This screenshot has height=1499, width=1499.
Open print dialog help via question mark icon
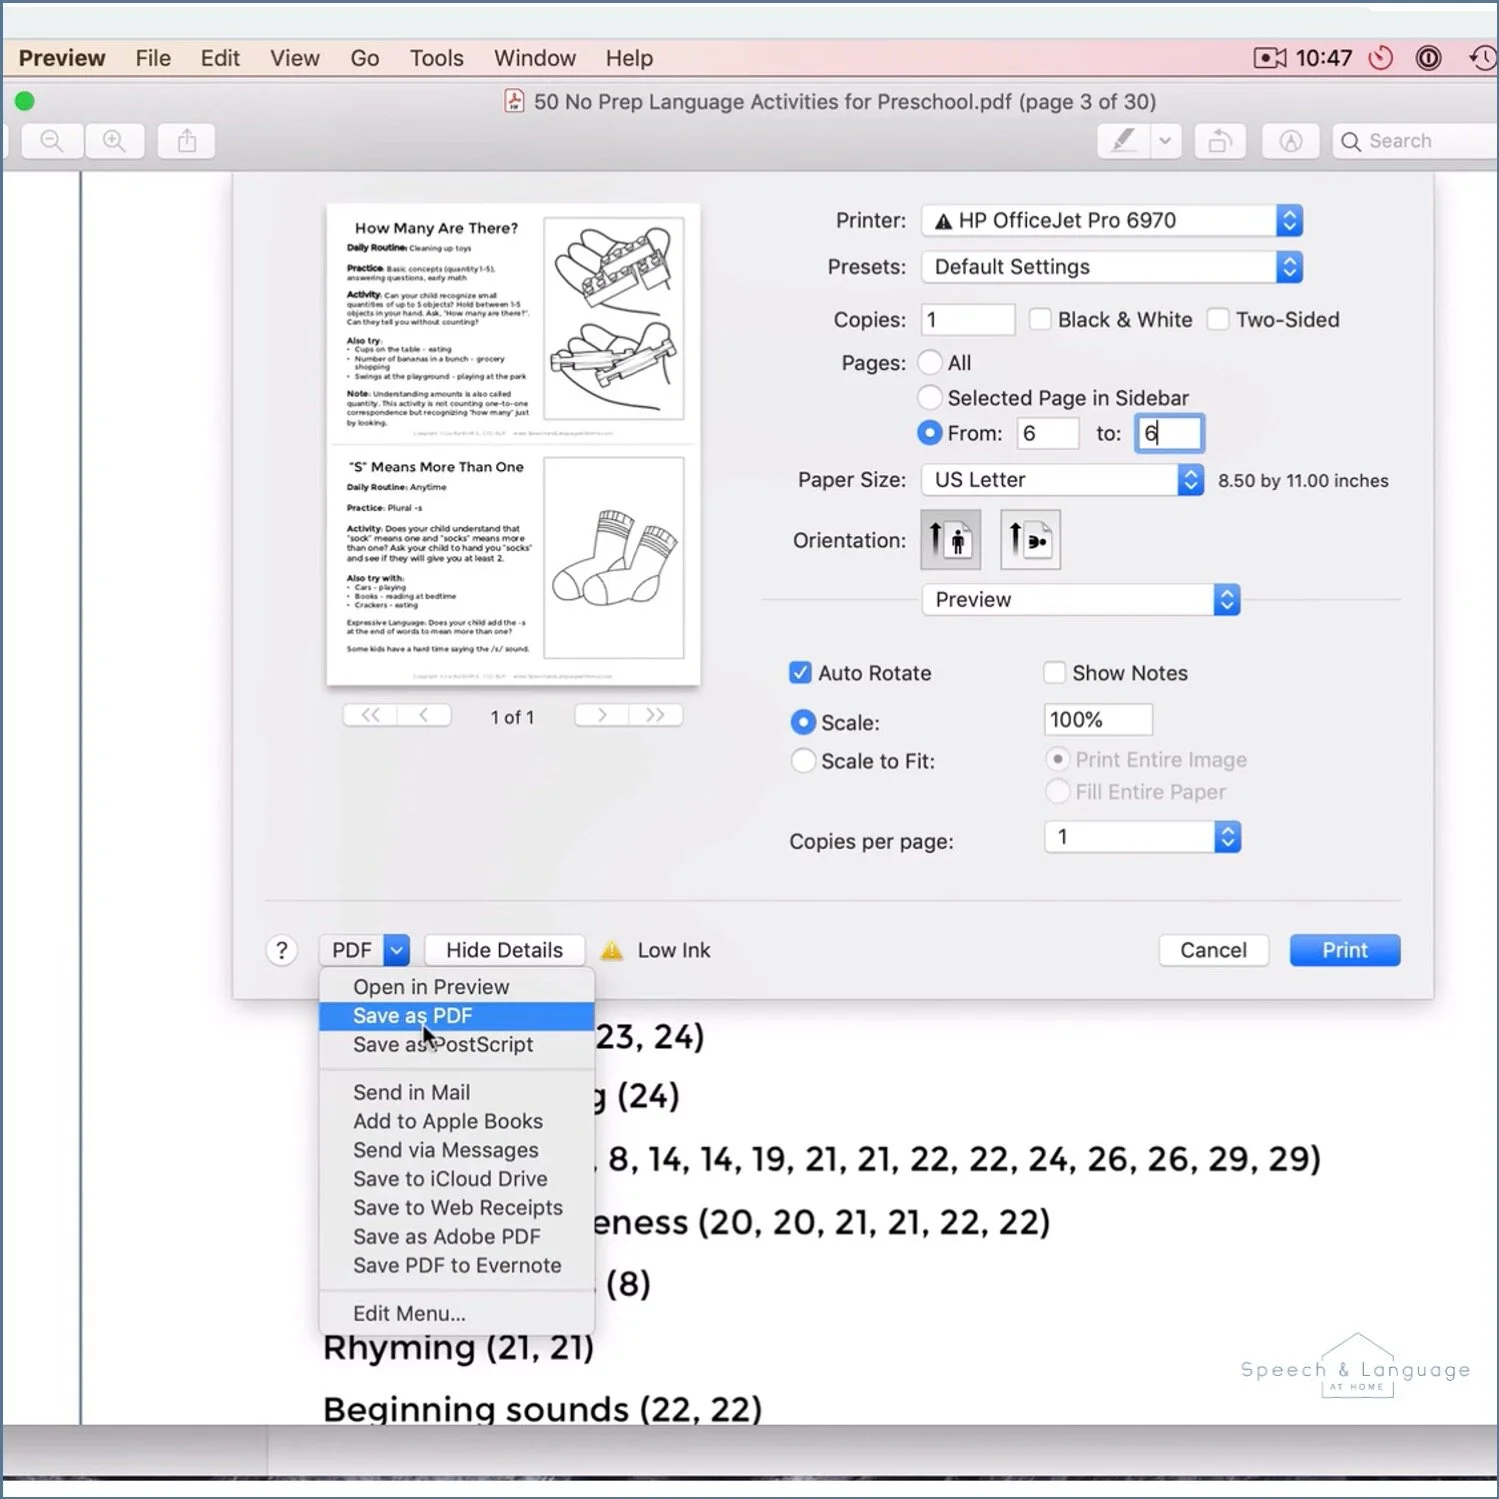tap(281, 949)
